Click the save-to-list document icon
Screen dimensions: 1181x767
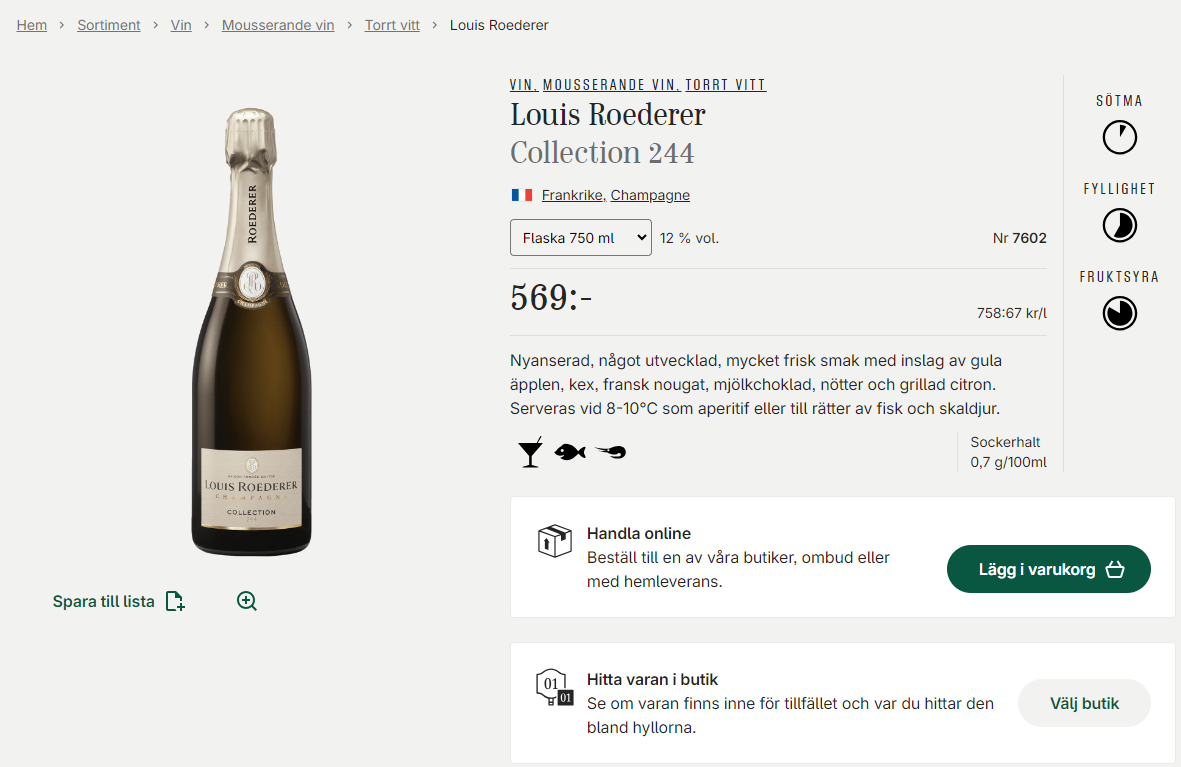(x=175, y=601)
